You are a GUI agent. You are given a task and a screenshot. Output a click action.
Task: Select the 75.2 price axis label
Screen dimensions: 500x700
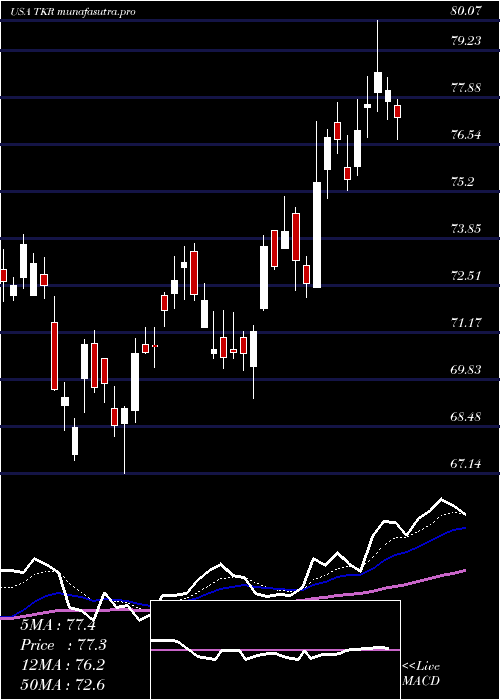tap(462, 182)
